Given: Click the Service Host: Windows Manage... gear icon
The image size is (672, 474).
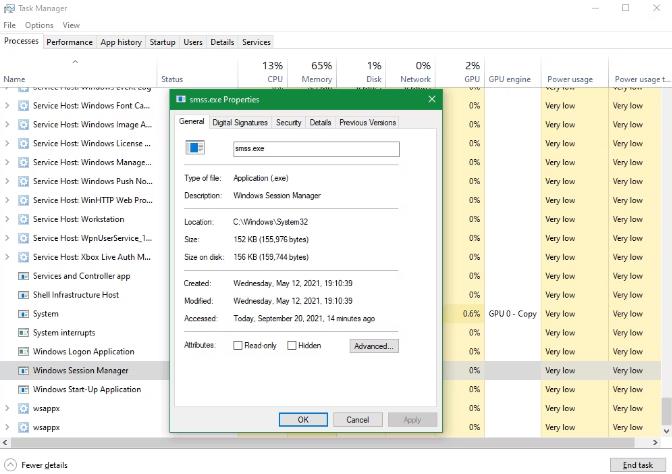Looking at the screenshot, I should click(x=23, y=162).
